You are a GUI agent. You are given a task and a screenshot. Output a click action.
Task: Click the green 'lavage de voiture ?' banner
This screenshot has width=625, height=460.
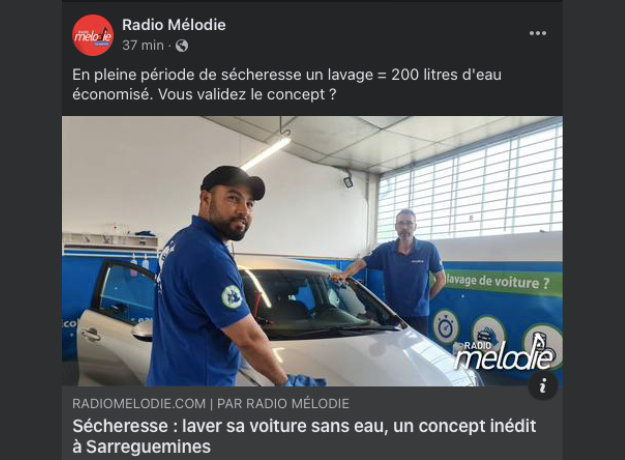click(x=497, y=282)
